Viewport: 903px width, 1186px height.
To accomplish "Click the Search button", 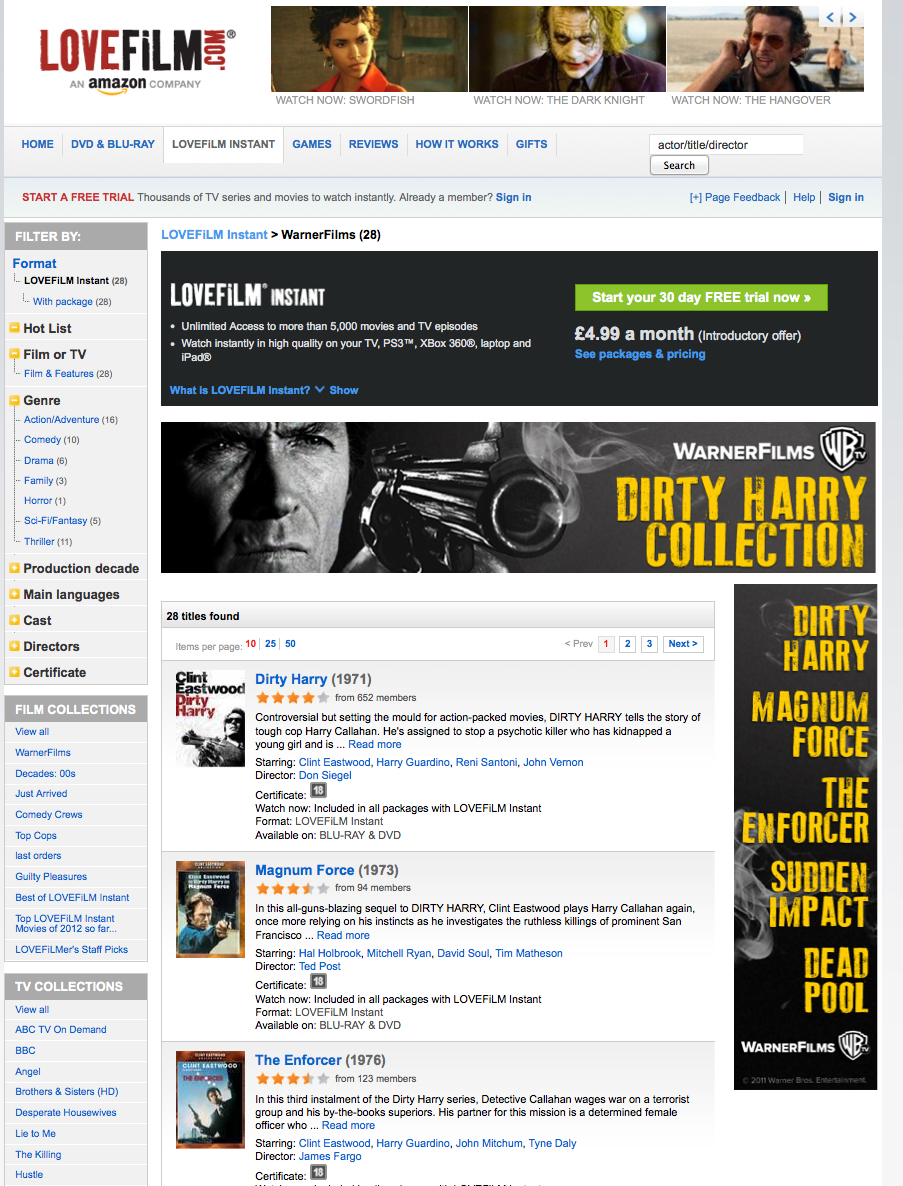I will [679, 166].
